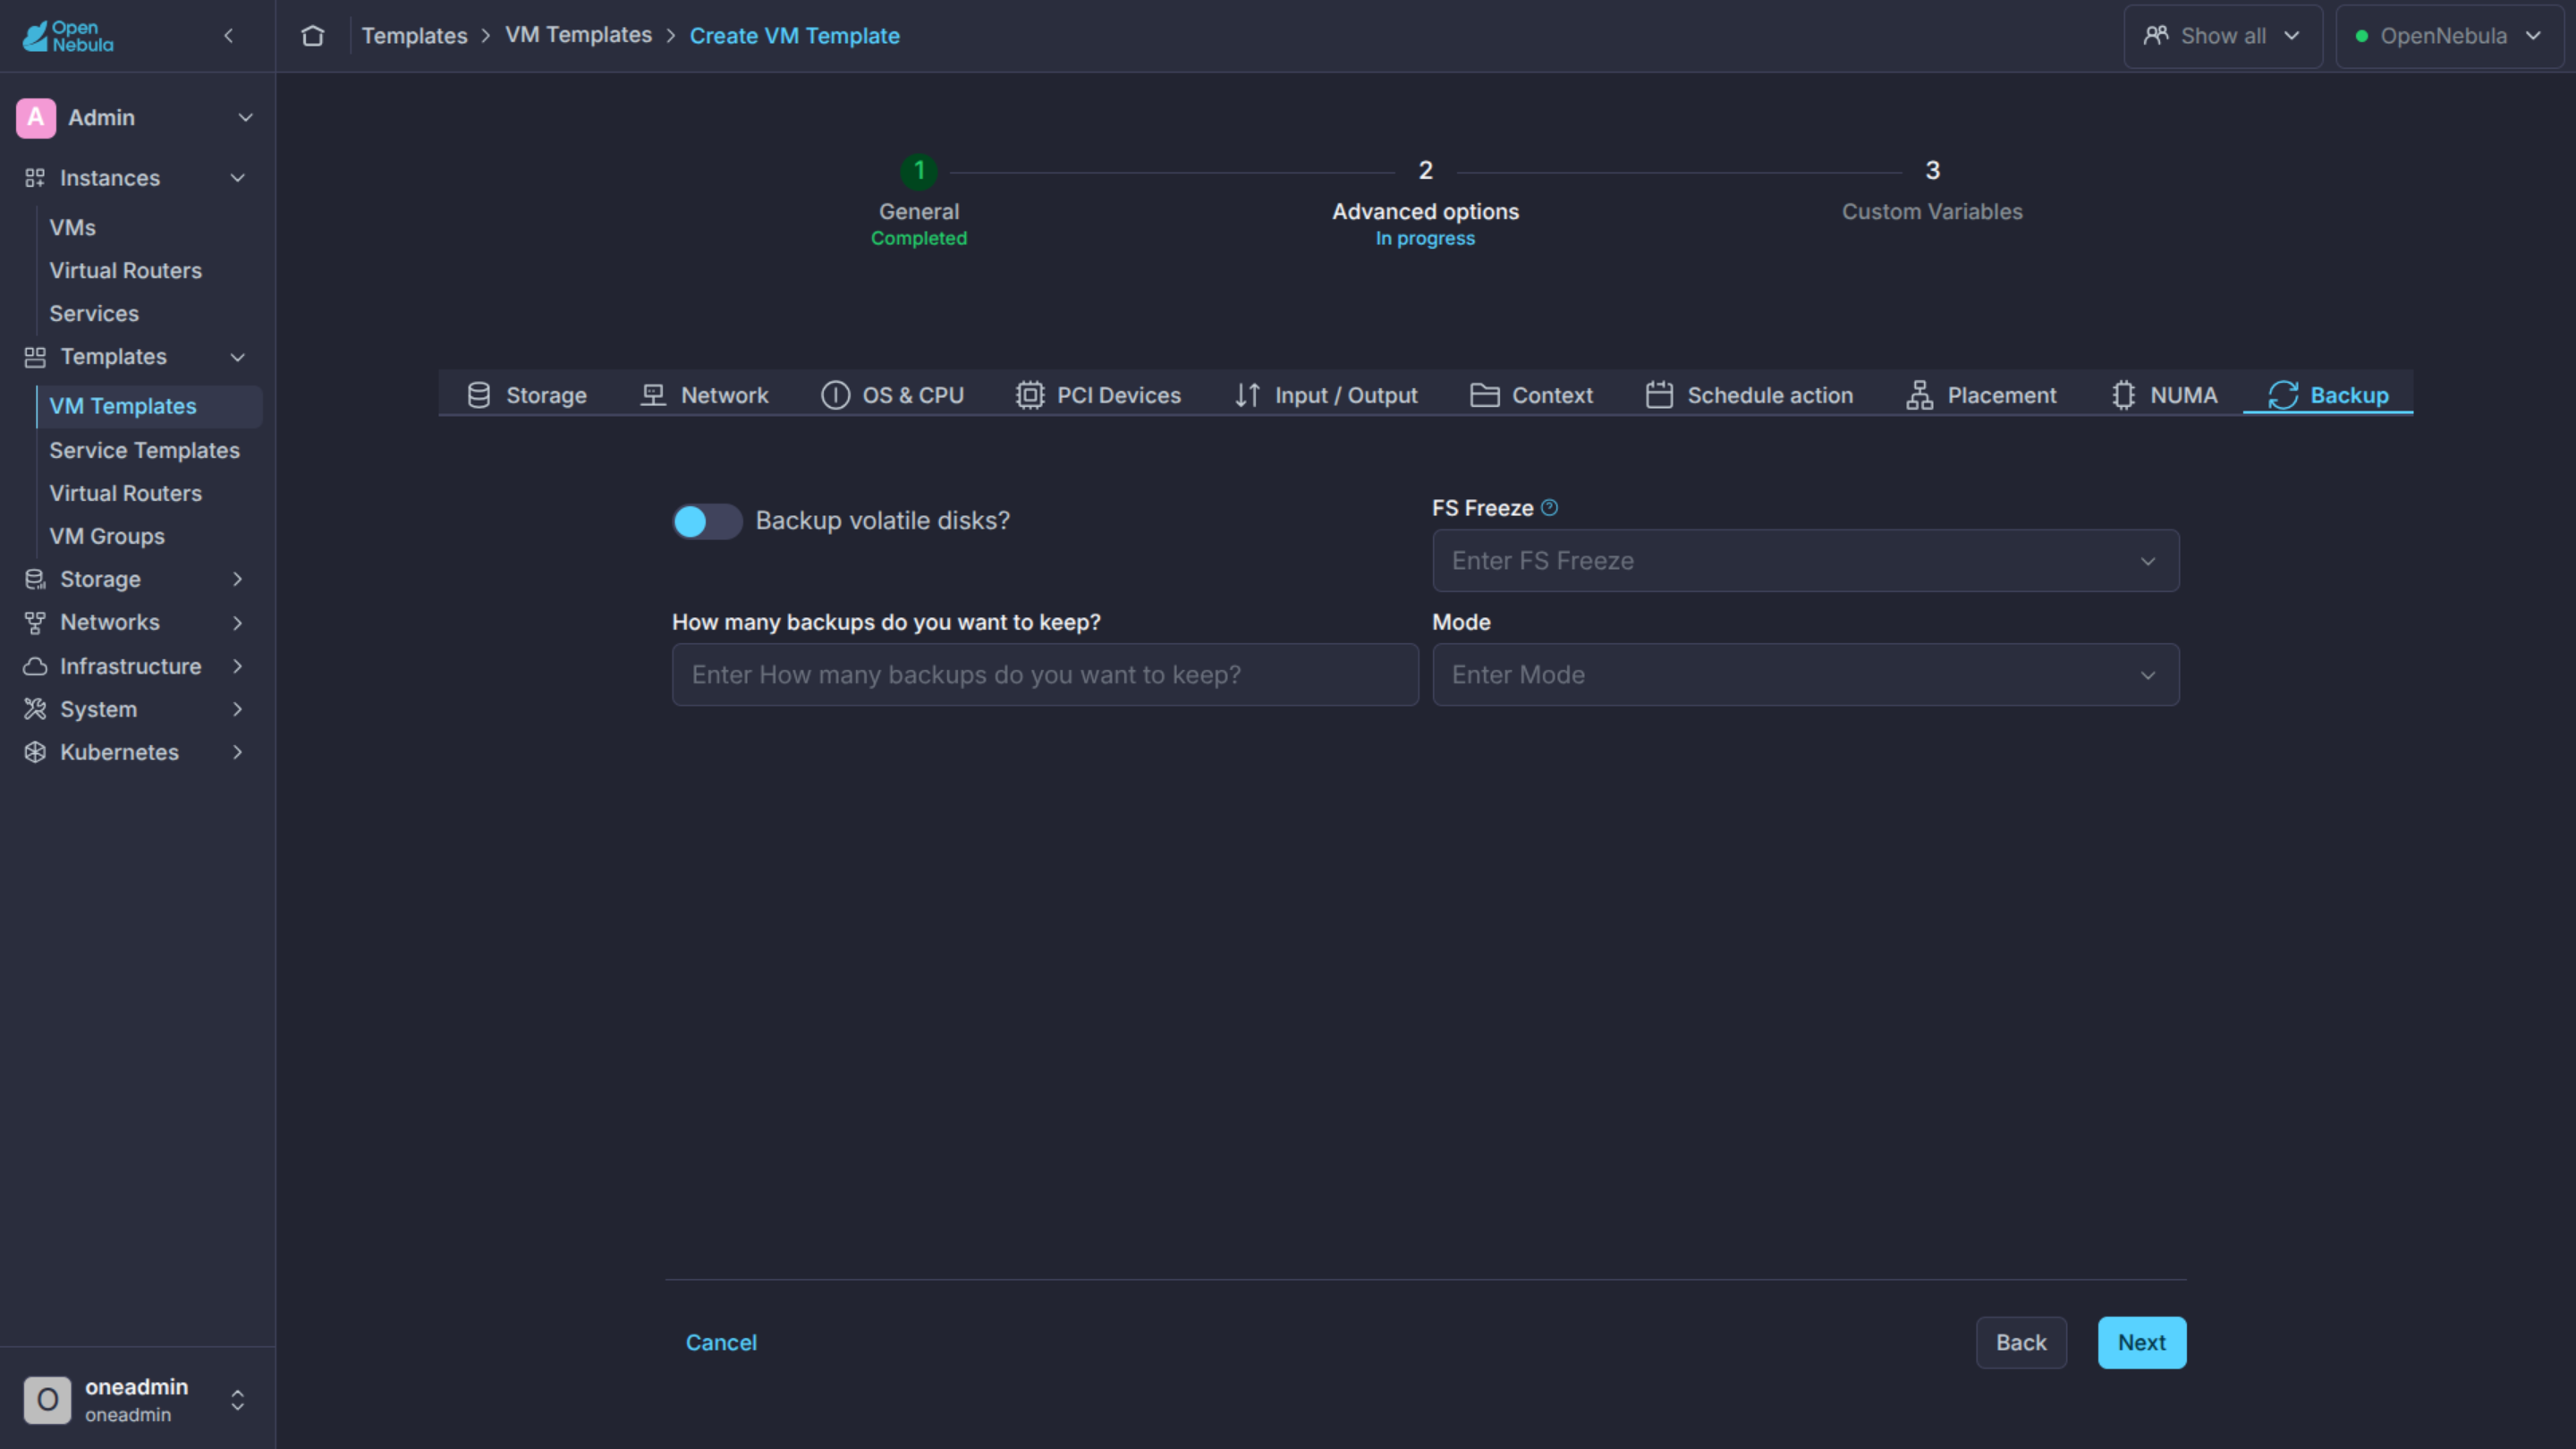
Task: Click the green OpenNebula zone status dot
Action: (x=2361, y=36)
